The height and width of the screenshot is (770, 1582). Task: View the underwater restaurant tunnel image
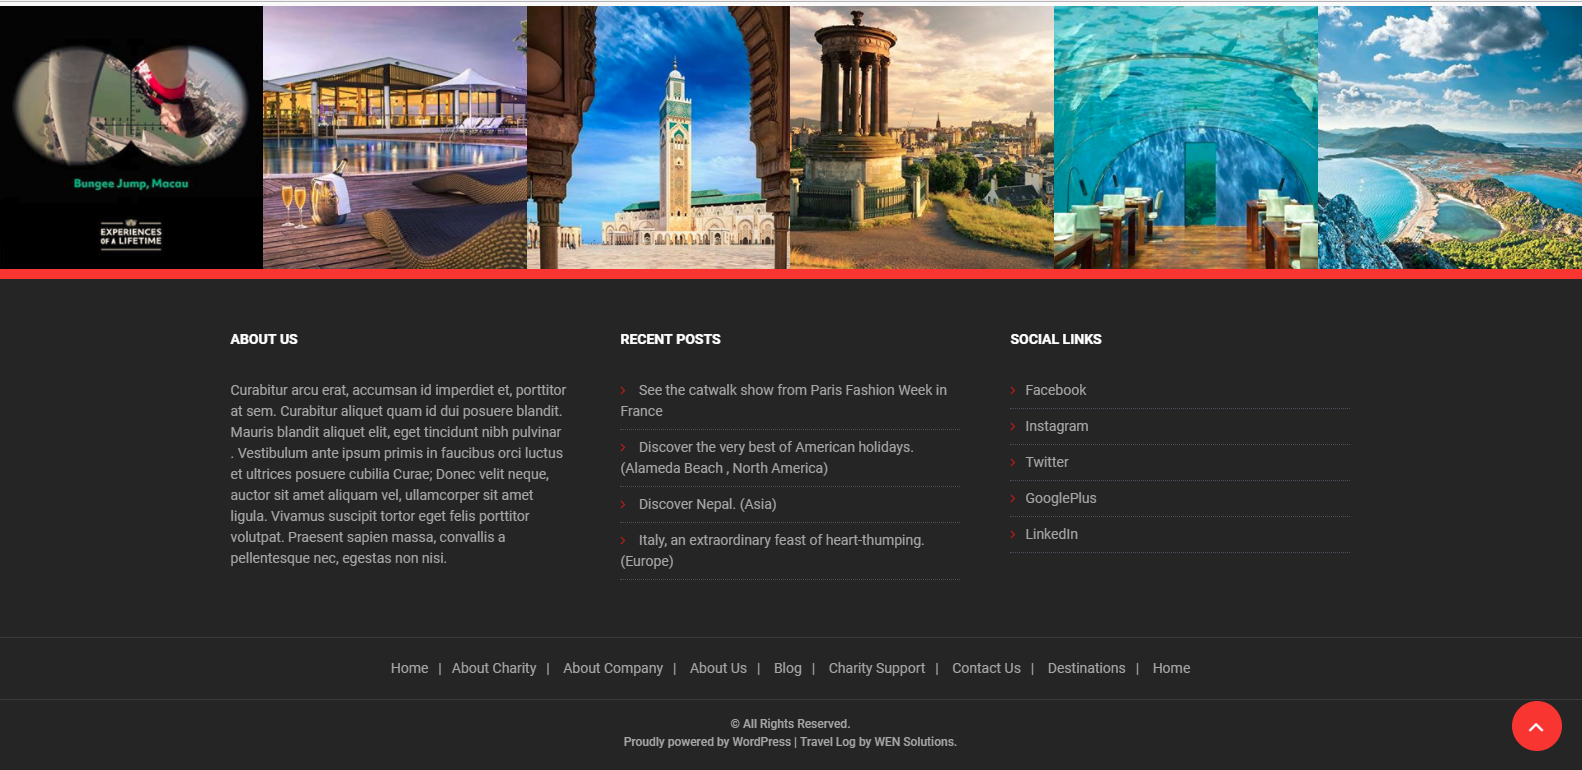point(1185,138)
